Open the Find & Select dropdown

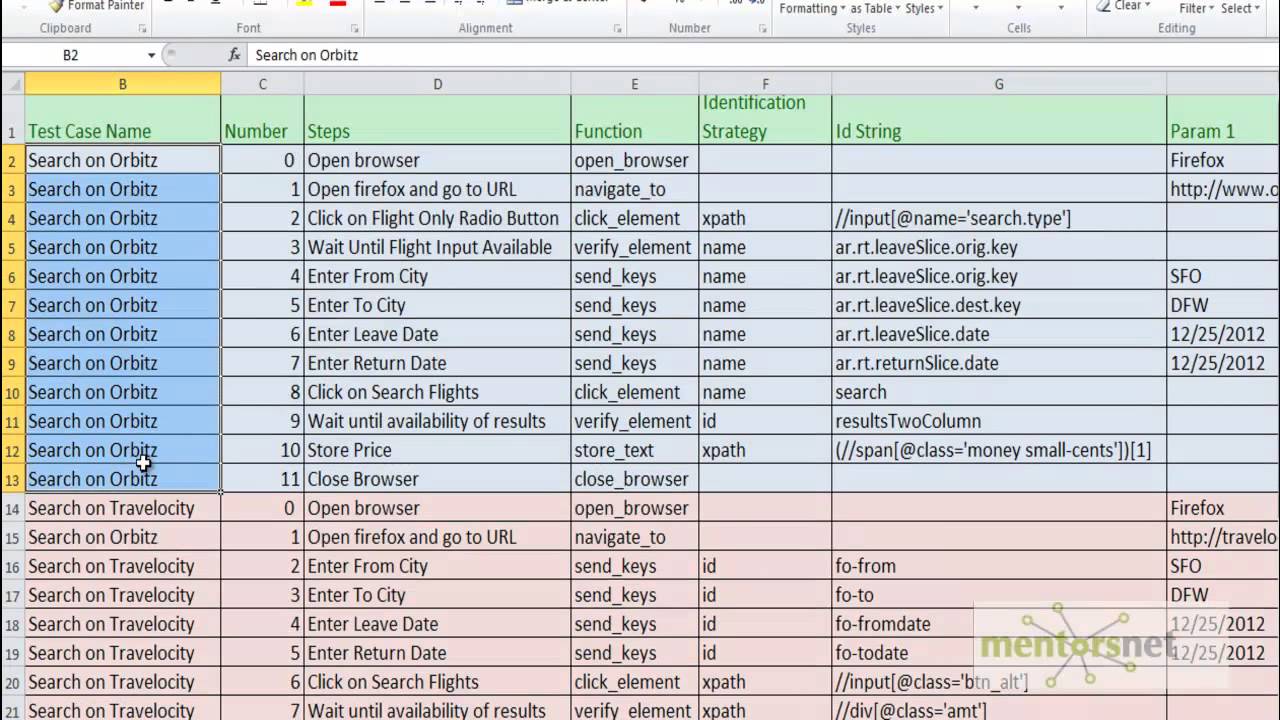coord(1240,8)
